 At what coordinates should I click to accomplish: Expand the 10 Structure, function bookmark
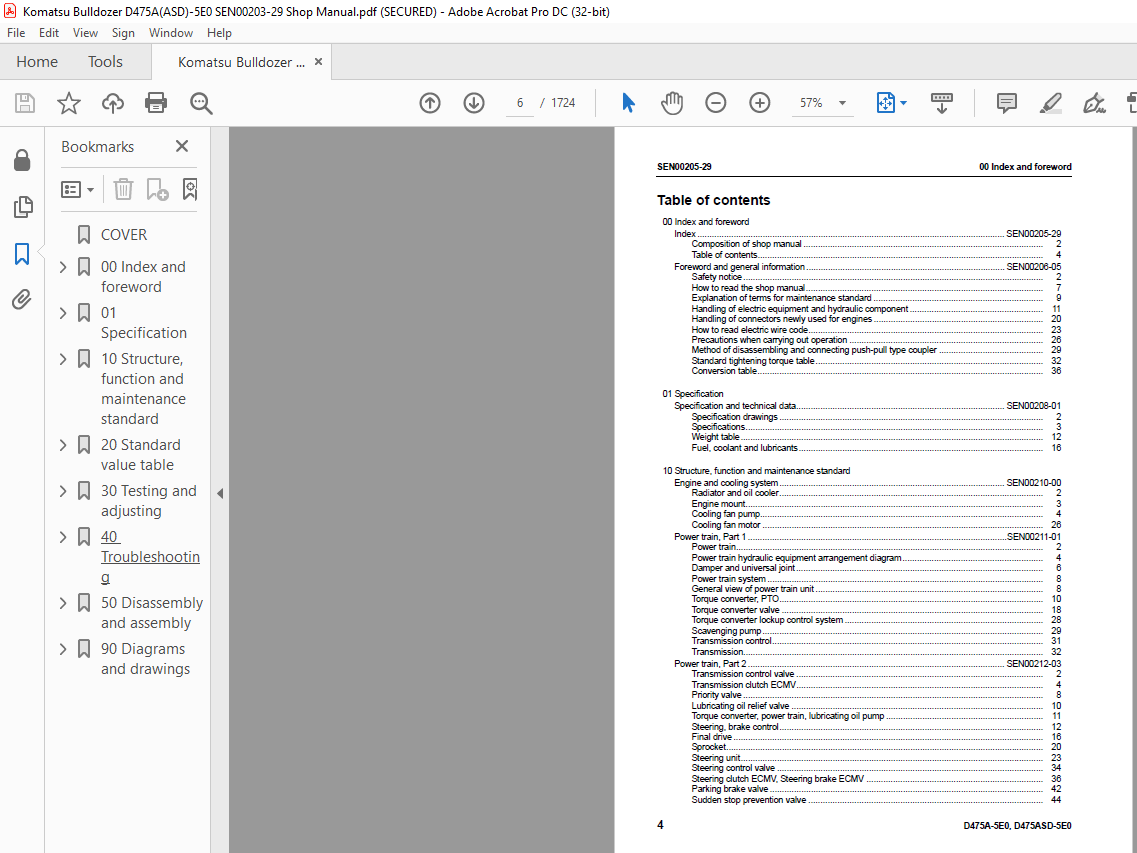tap(63, 359)
